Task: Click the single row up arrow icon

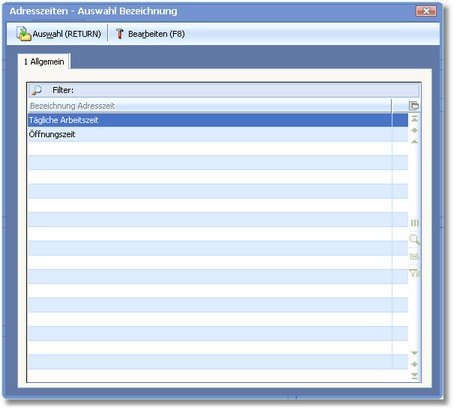Action: (414, 142)
